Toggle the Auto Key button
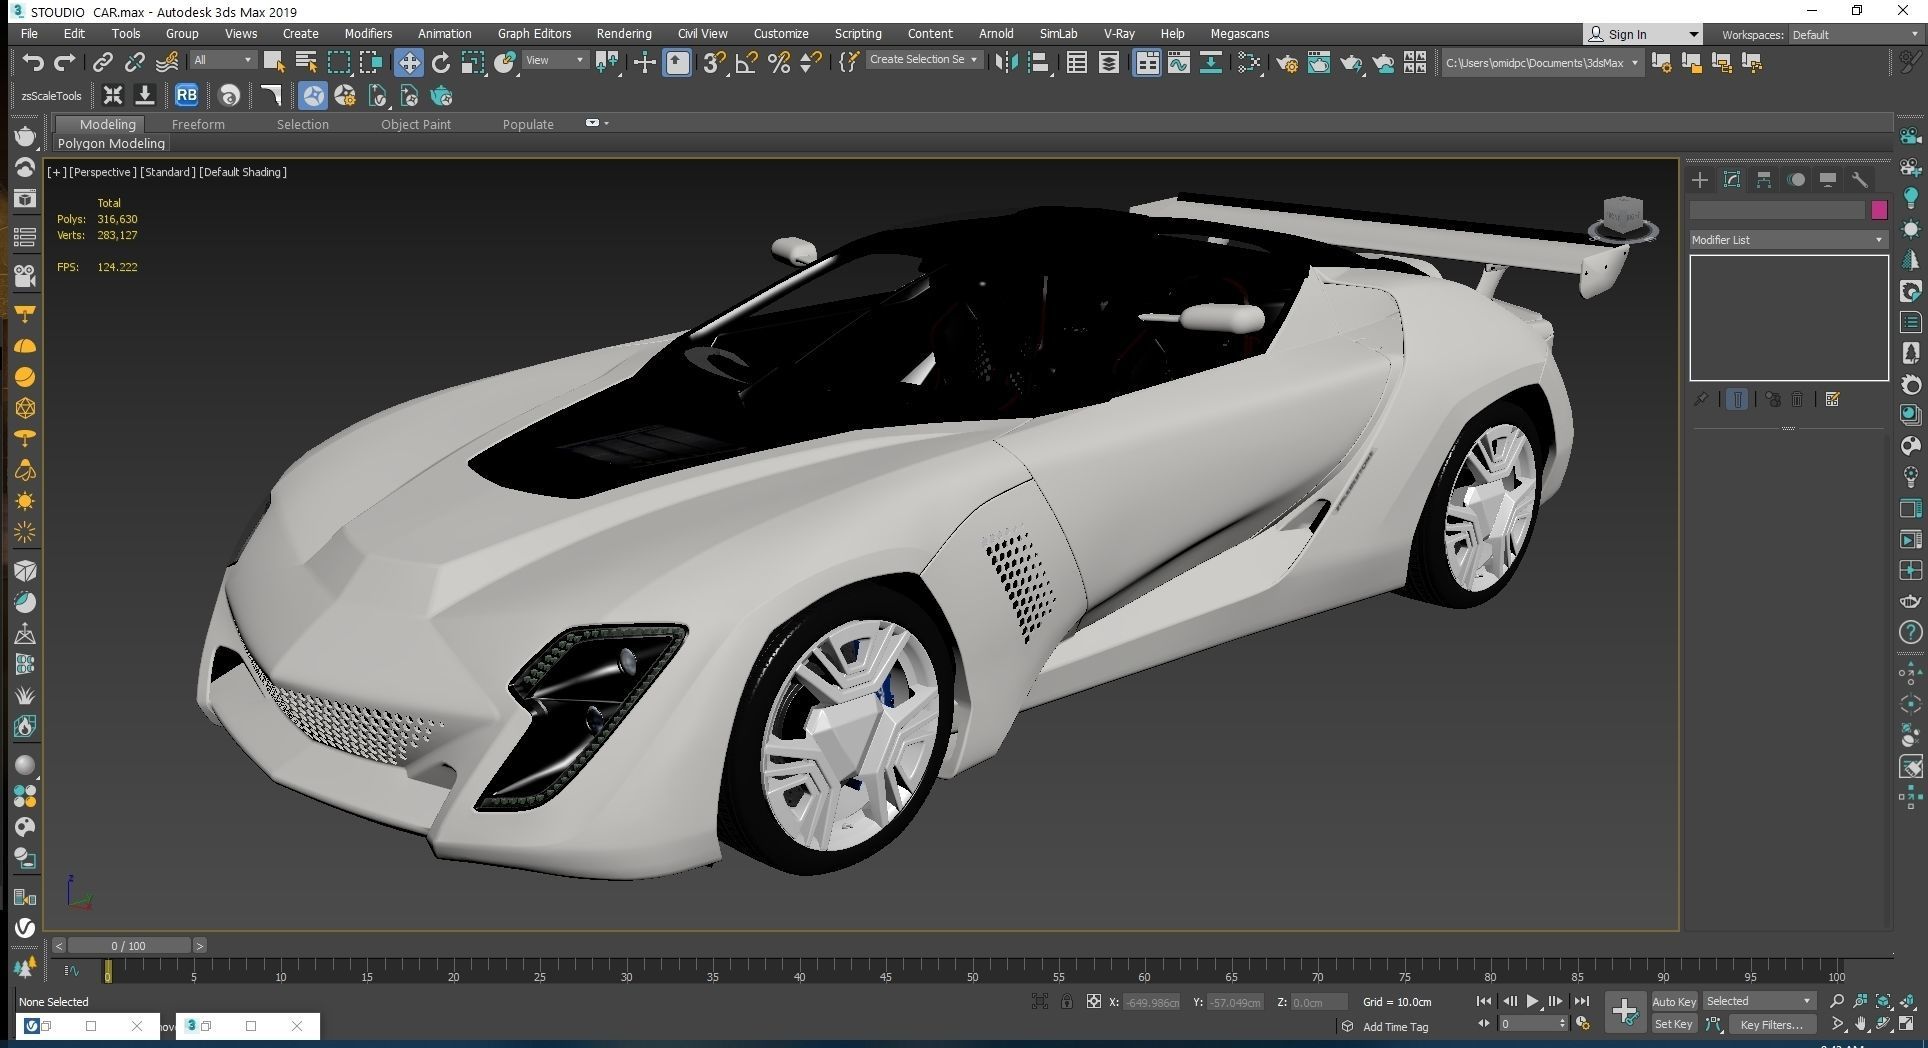The height and width of the screenshot is (1048, 1928). (1674, 1001)
